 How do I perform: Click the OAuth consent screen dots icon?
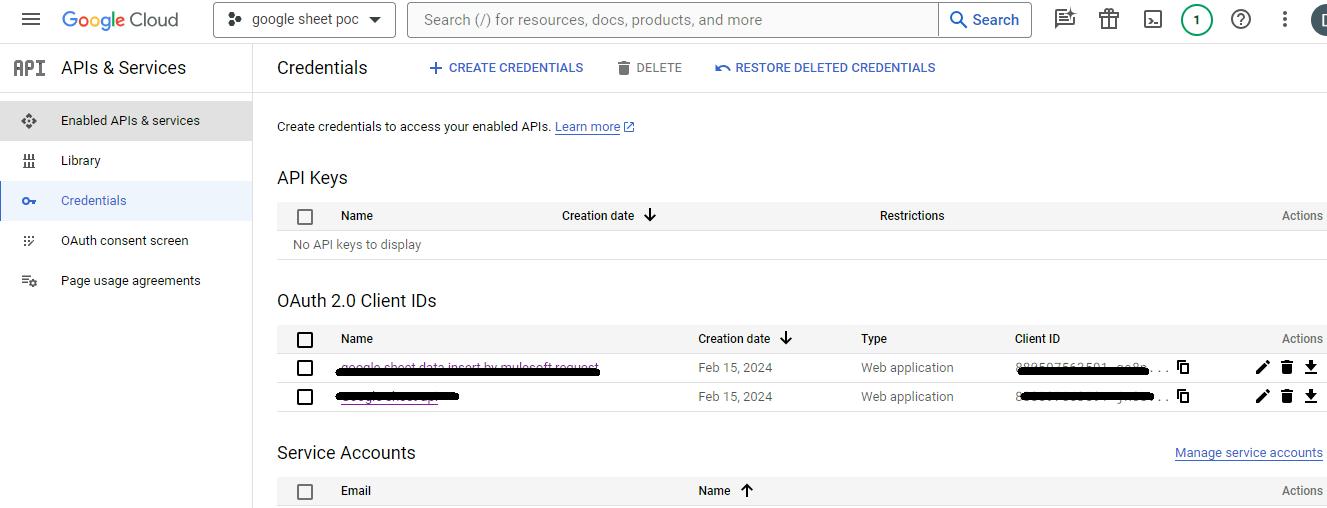tap(29, 241)
